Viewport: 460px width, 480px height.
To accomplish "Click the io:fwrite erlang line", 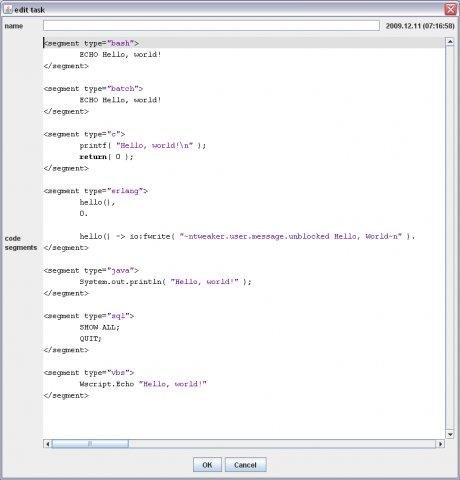I will pos(247,236).
